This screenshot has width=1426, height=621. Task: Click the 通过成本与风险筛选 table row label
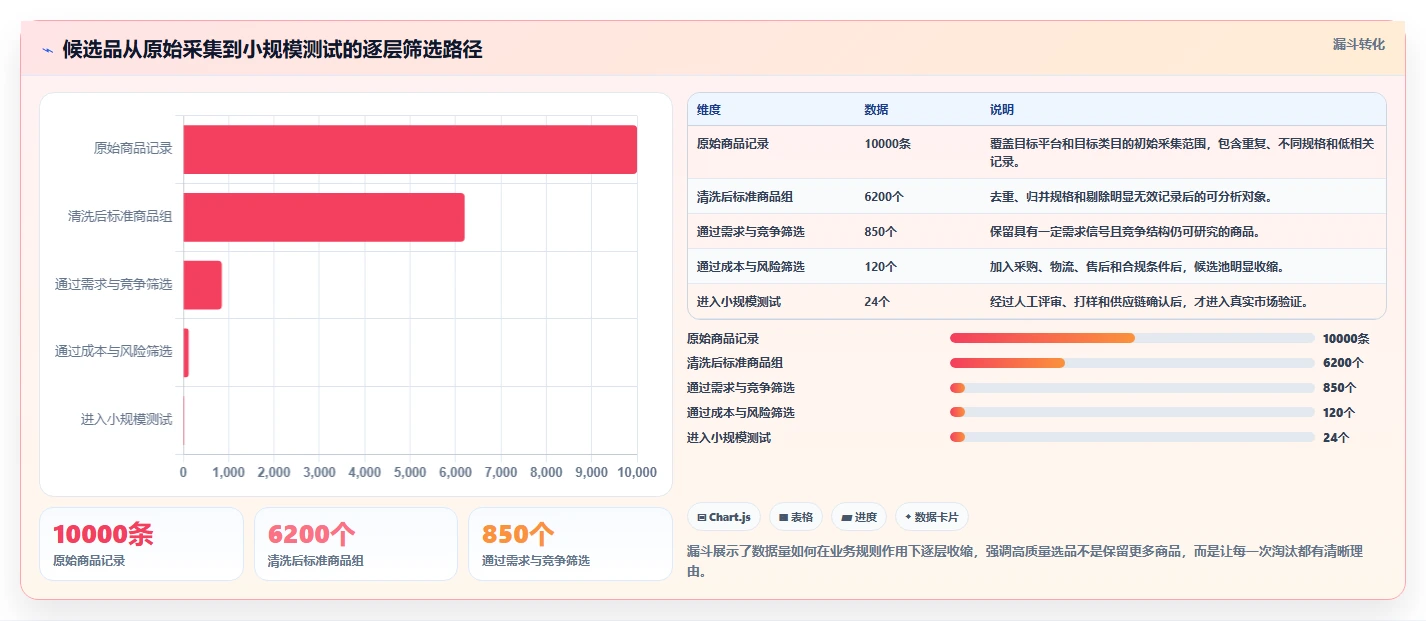pos(751,267)
